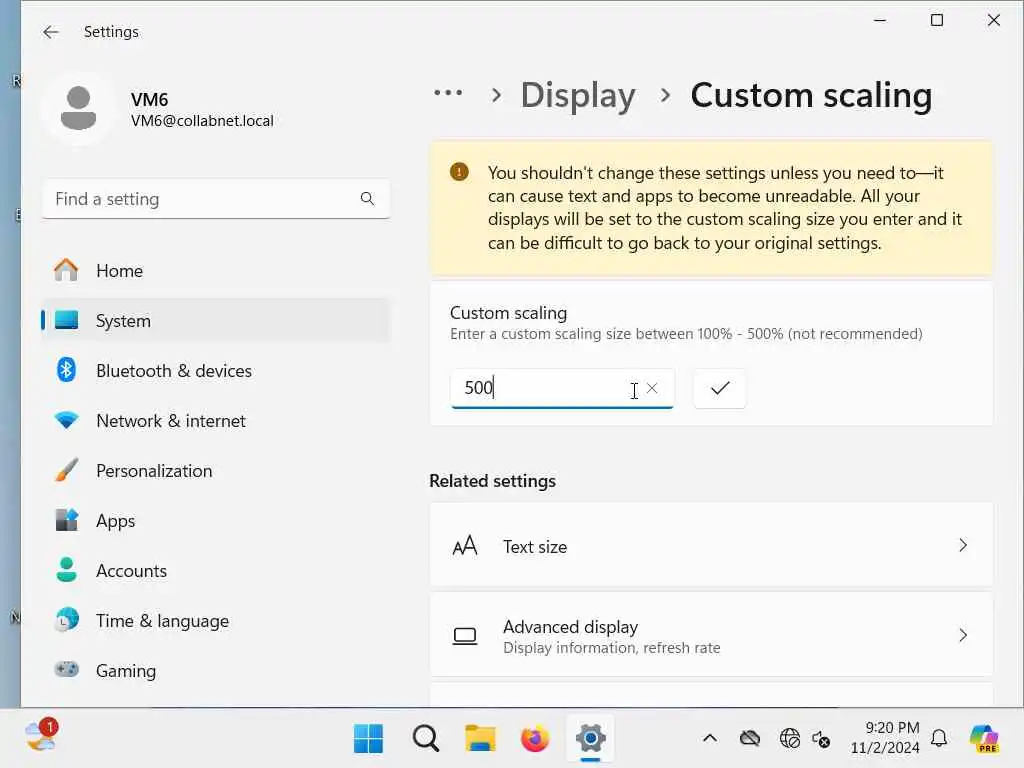Image resolution: width=1024 pixels, height=768 pixels.
Task: Launch Firefox from the taskbar
Action: pyautogui.click(x=535, y=739)
